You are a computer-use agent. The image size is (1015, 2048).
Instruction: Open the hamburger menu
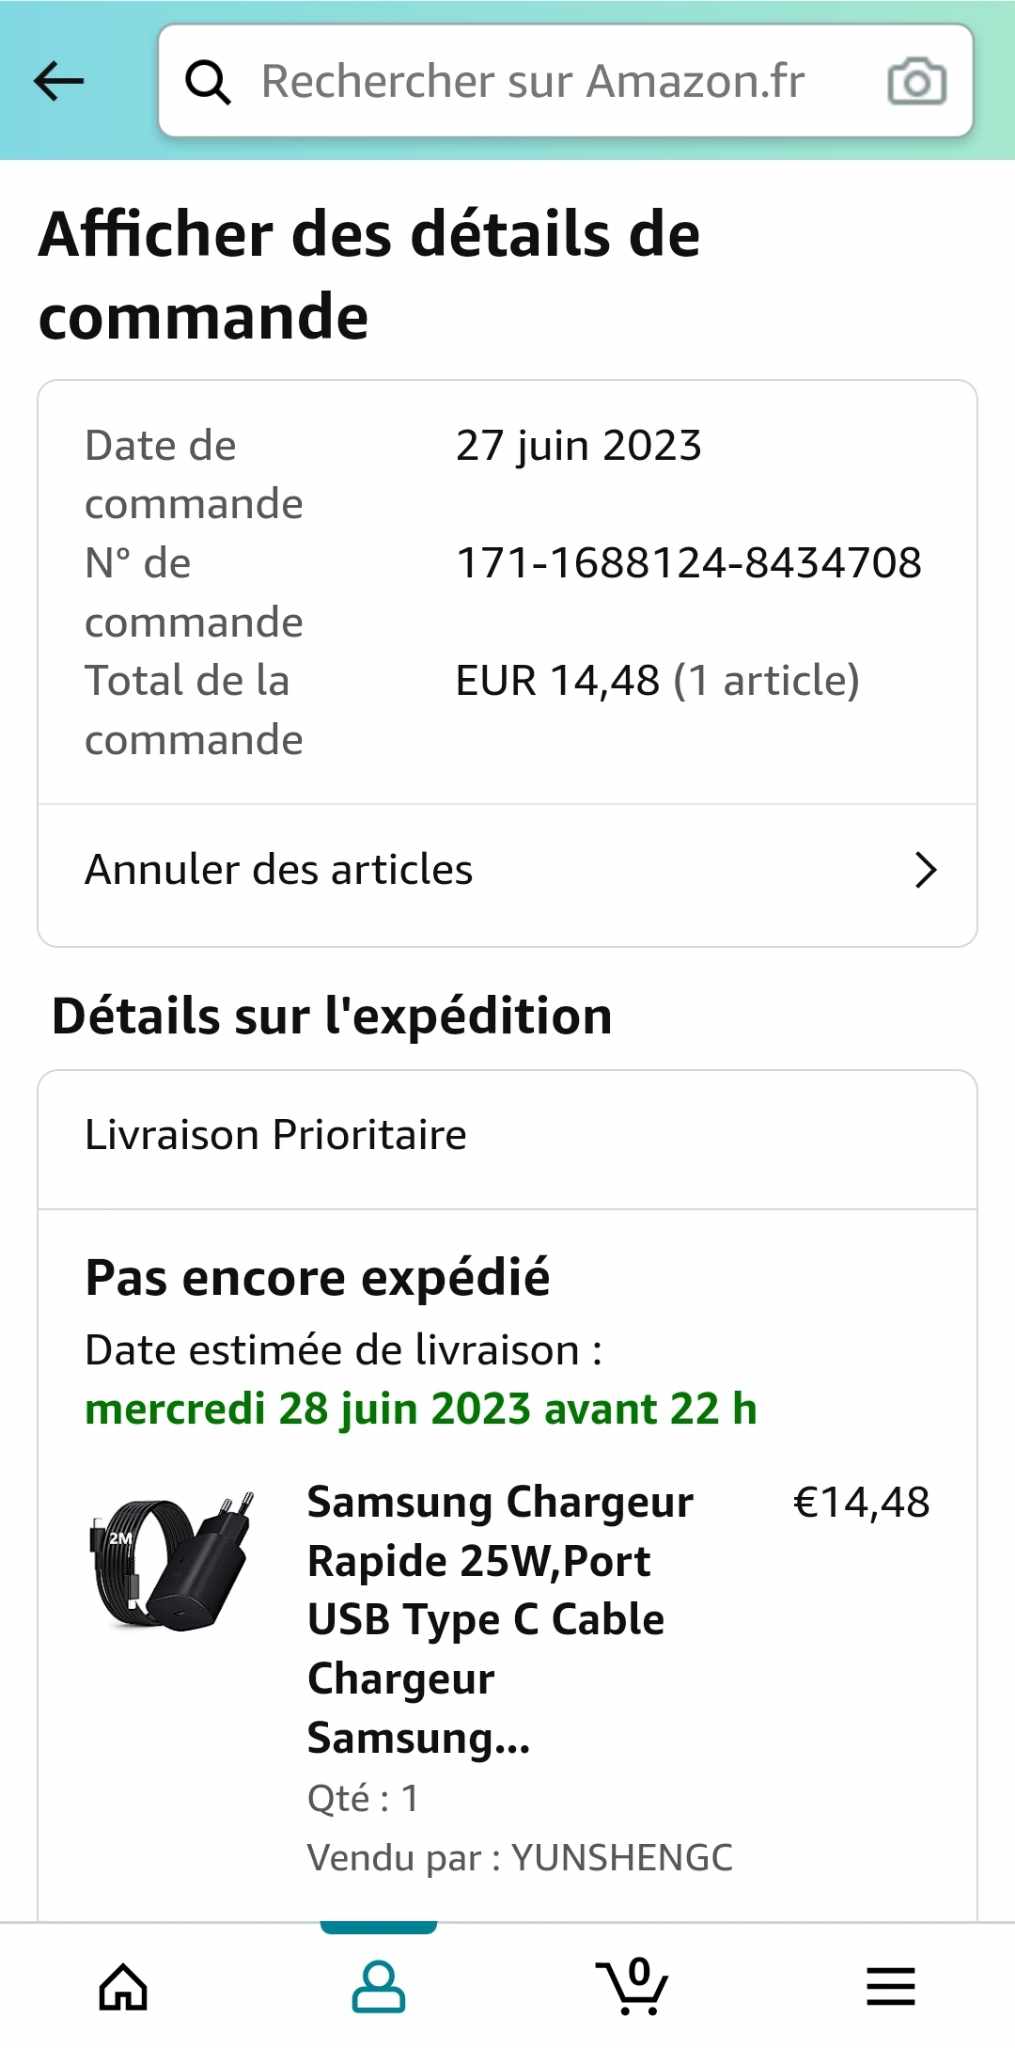pos(890,1986)
